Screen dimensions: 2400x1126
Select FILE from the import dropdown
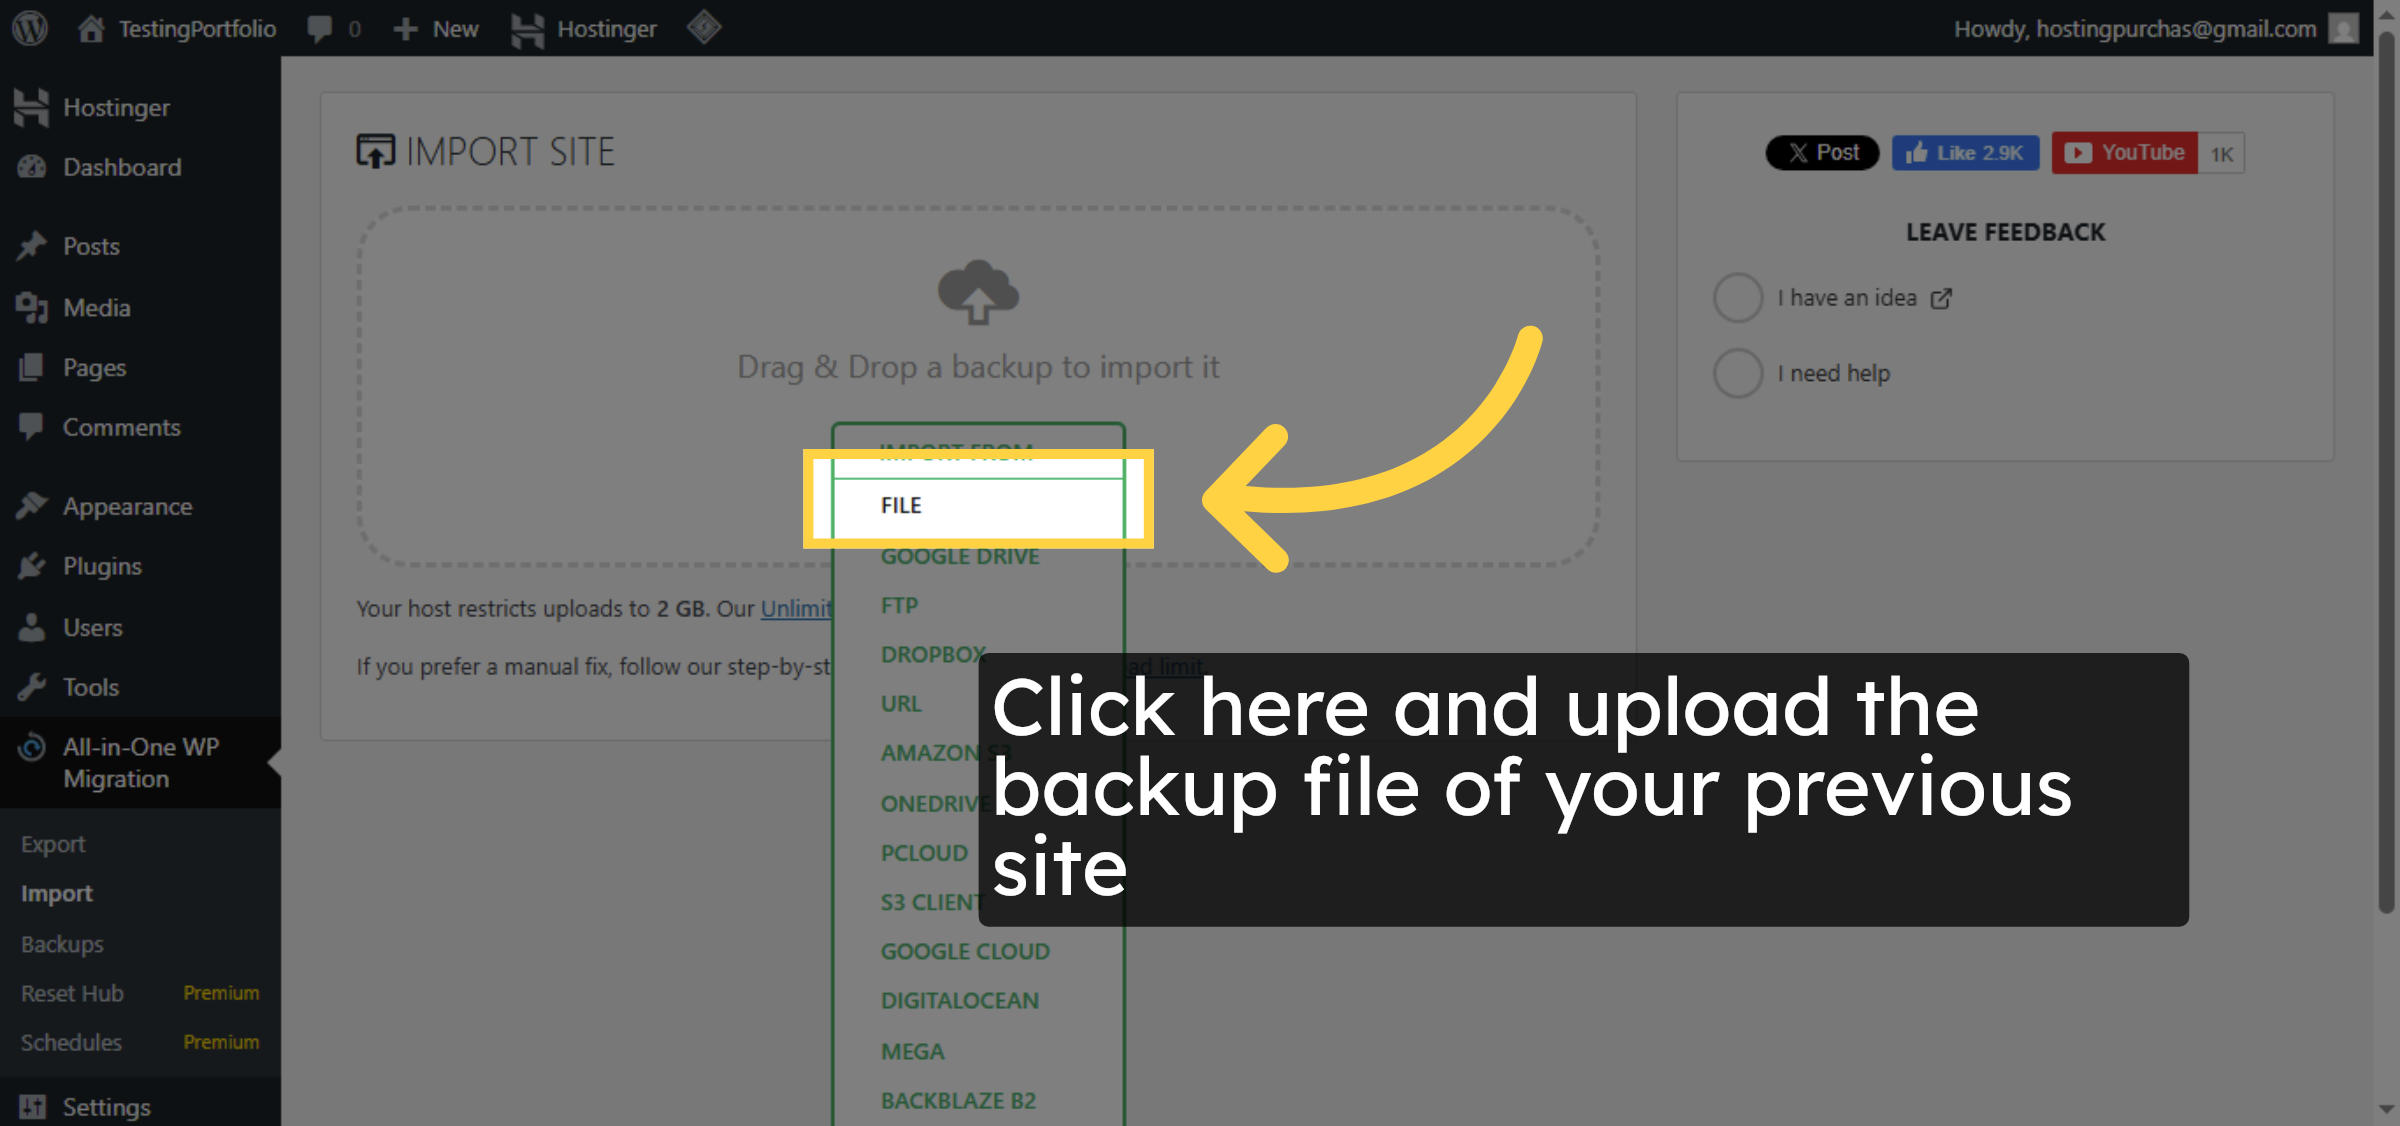900,505
